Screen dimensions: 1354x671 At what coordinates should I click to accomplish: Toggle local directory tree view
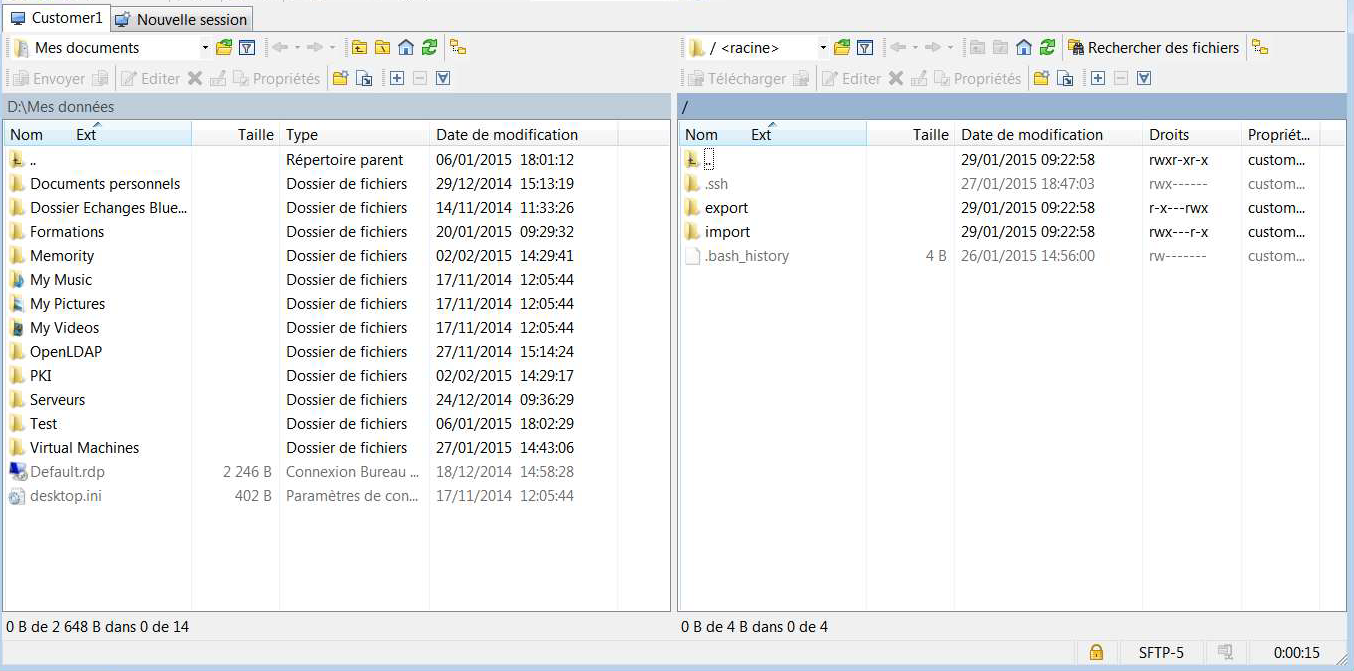click(x=458, y=48)
